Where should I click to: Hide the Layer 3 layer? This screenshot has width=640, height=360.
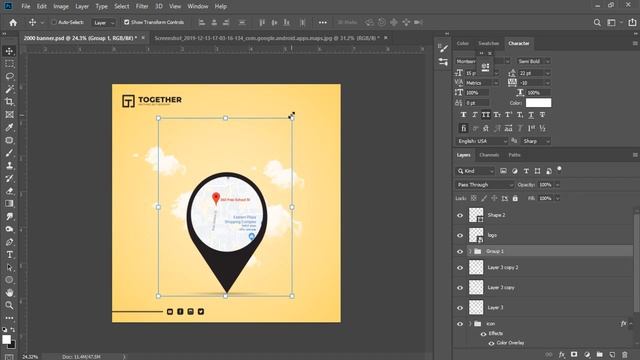coord(460,308)
